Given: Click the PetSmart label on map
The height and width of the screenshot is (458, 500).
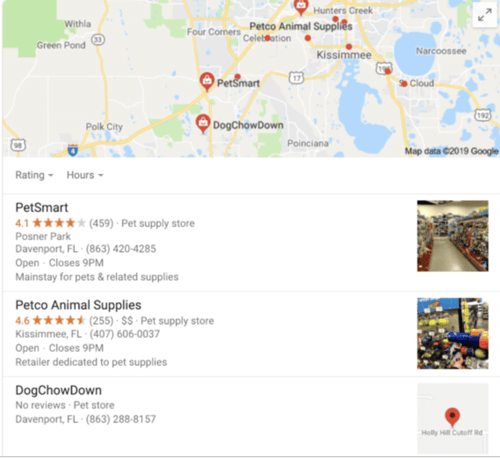Looking at the screenshot, I should click(238, 83).
